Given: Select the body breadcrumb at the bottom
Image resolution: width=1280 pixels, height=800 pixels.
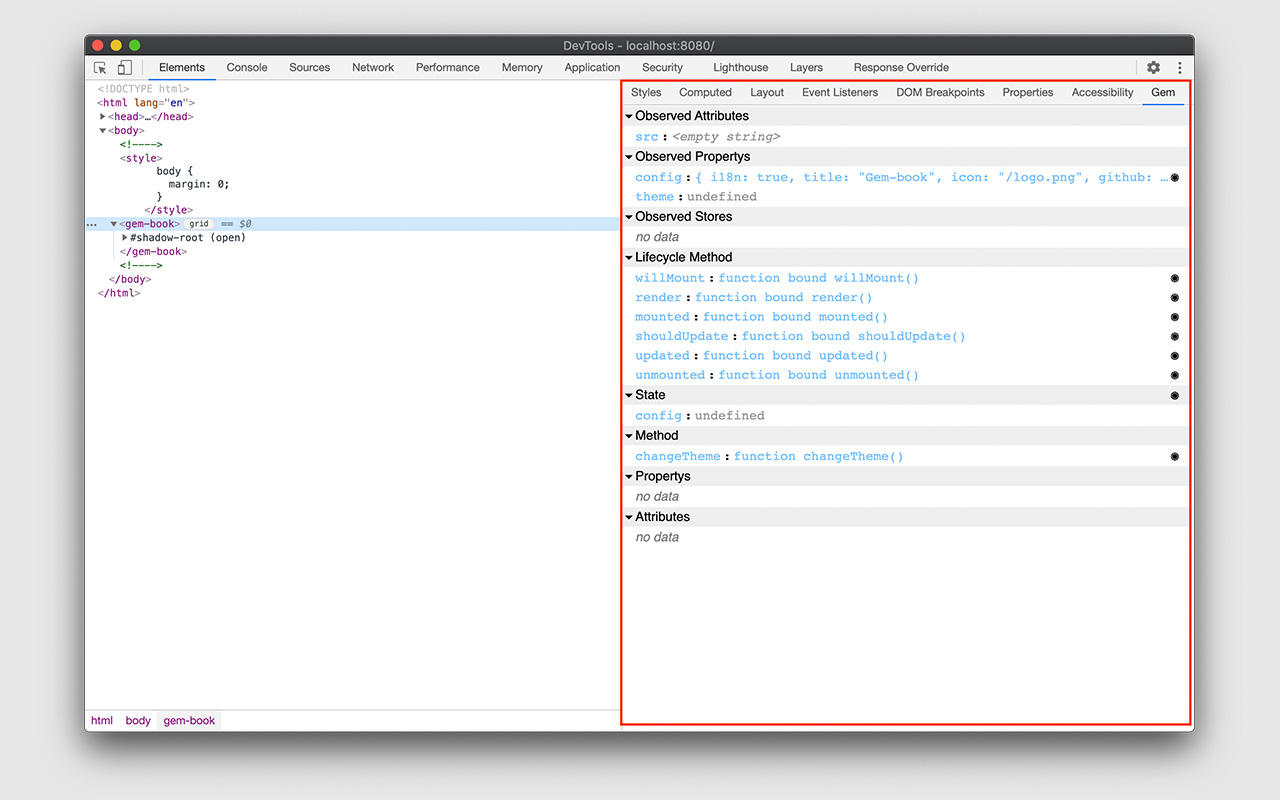Looking at the screenshot, I should 138,720.
